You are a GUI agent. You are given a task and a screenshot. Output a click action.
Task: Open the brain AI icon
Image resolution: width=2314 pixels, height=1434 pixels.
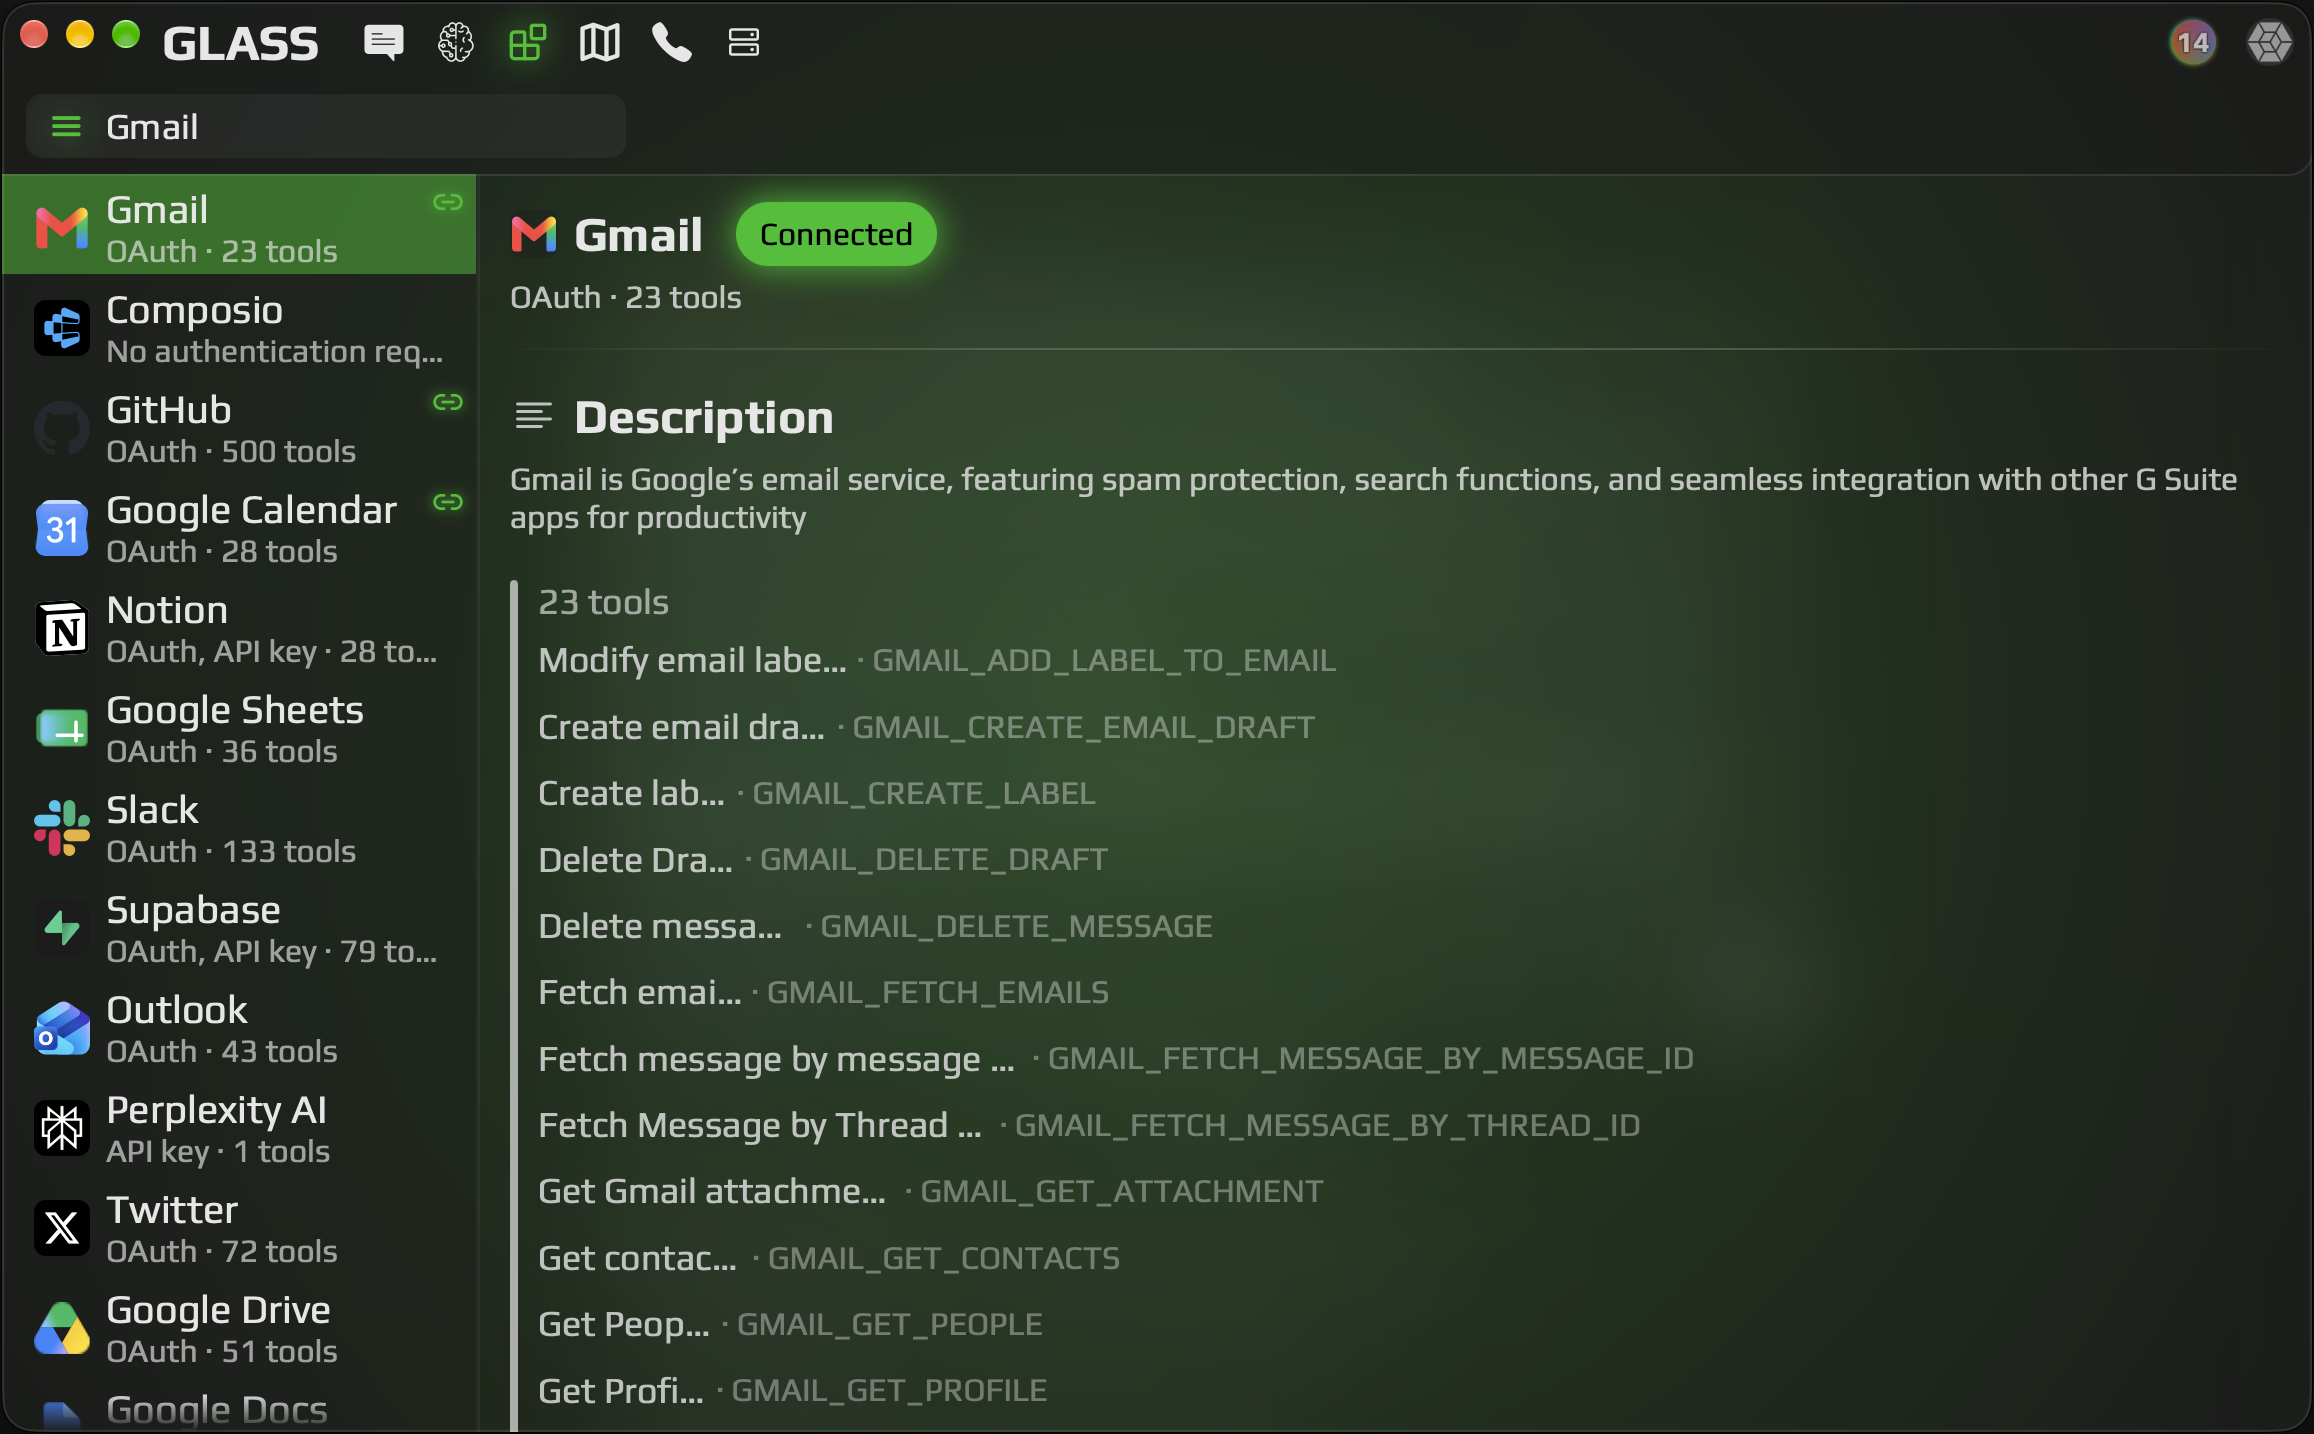[x=456, y=43]
